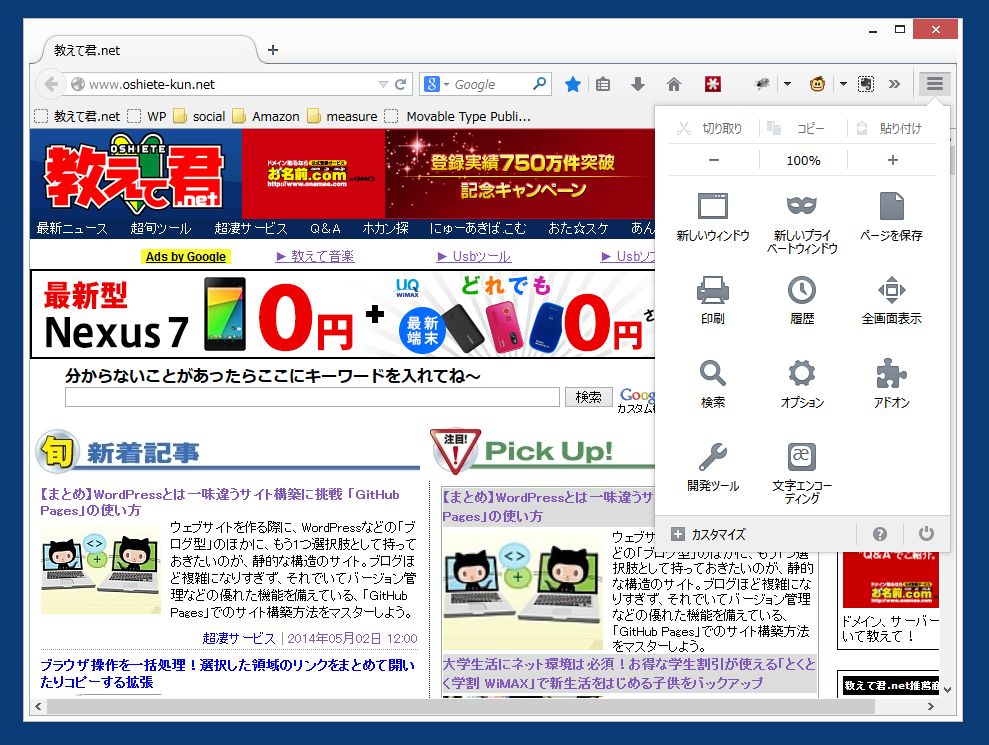The width and height of the screenshot is (989, 745).
Task: Click the Paste button in menu
Action: point(889,128)
